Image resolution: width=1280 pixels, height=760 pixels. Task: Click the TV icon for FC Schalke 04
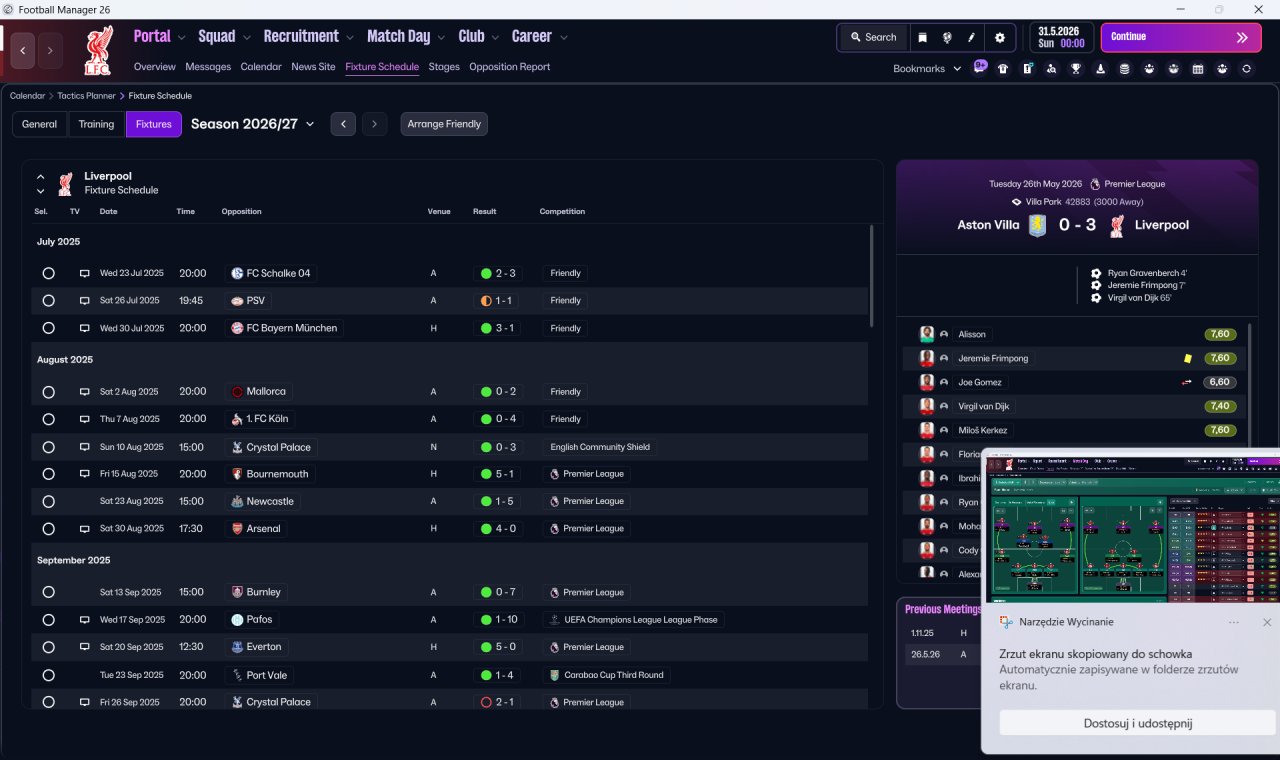[x=85, y=273]
